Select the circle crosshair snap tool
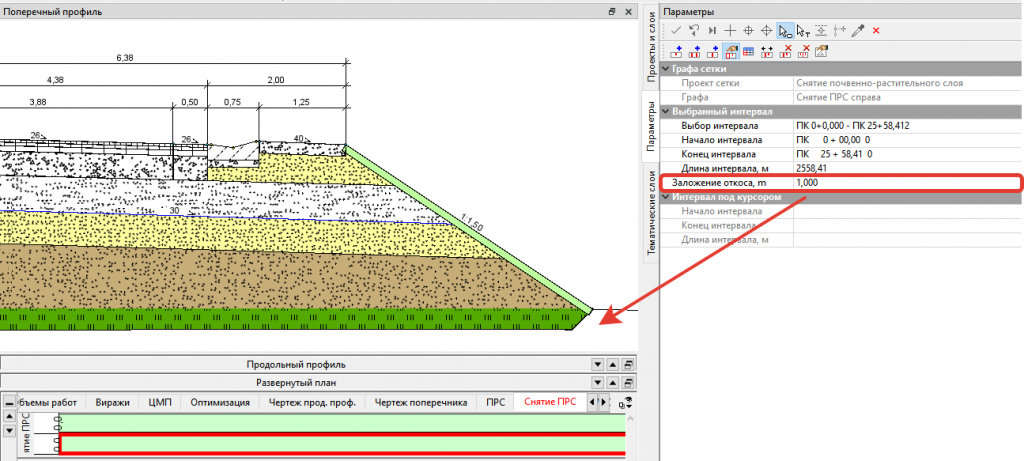The width and height of the screenshot is (1024, 461). [x=749, y=30]
